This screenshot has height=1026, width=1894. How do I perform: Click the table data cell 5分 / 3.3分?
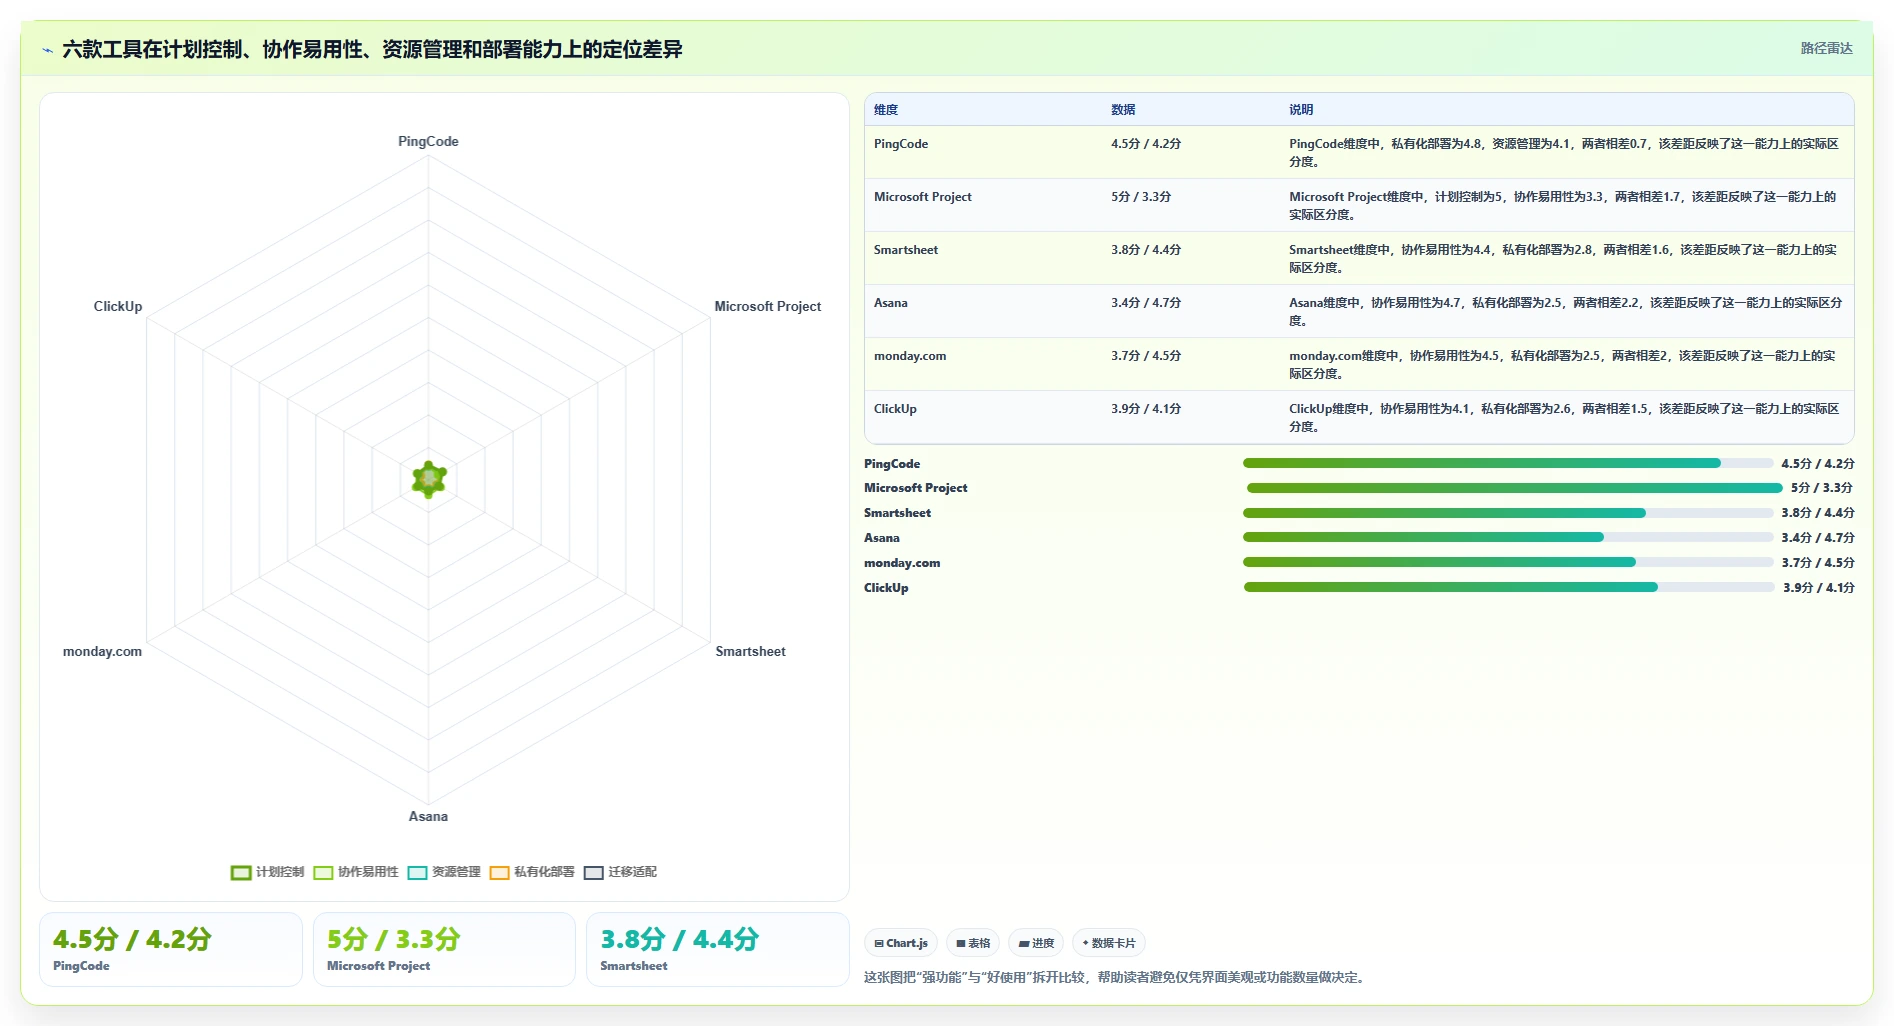(1141, 197)
